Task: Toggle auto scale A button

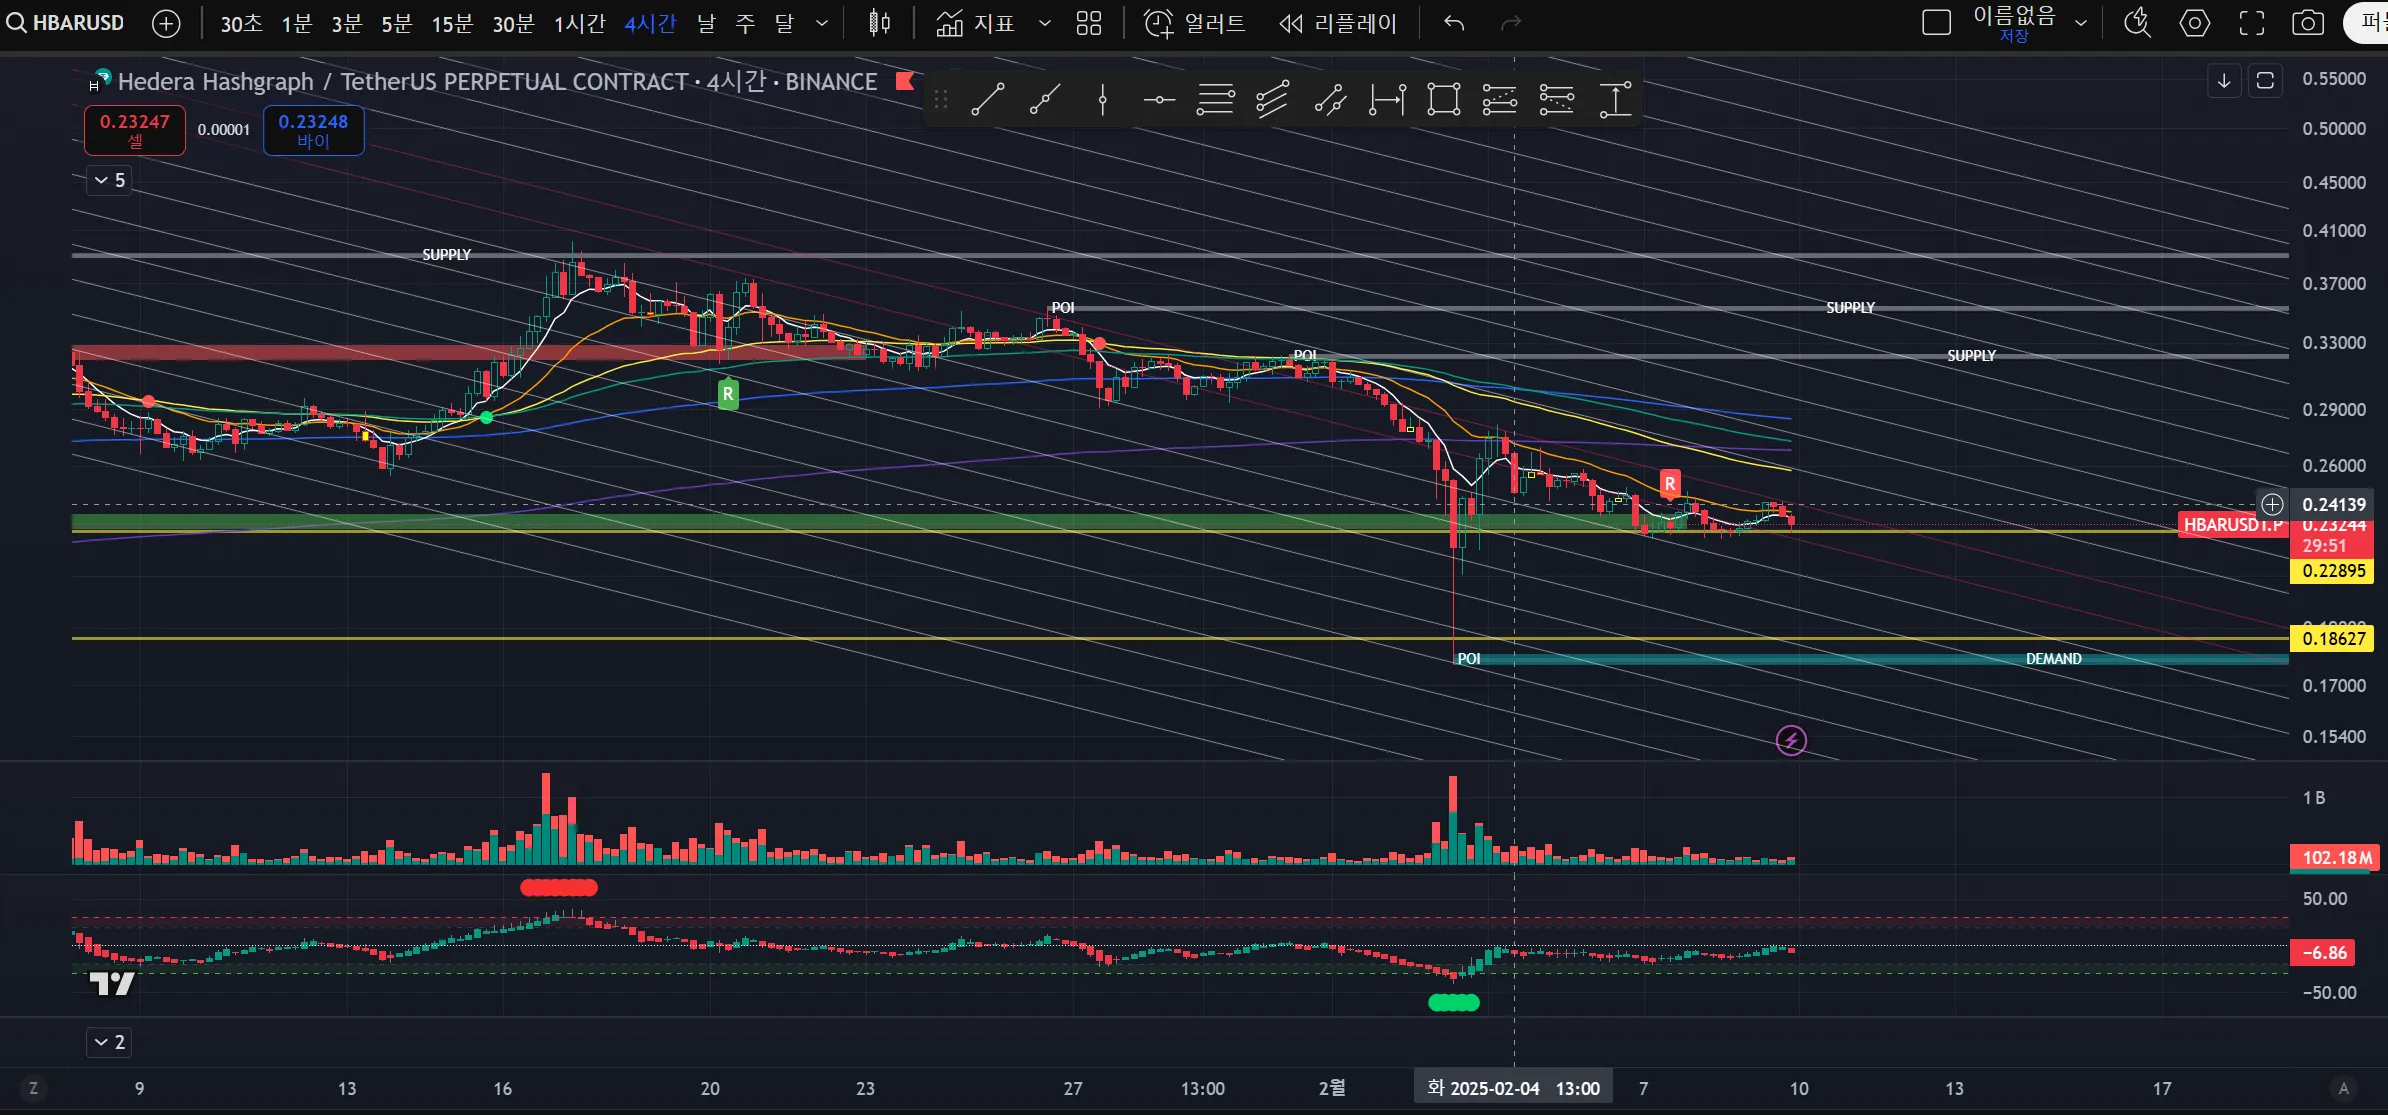Action: (x=2343, y=1088)
